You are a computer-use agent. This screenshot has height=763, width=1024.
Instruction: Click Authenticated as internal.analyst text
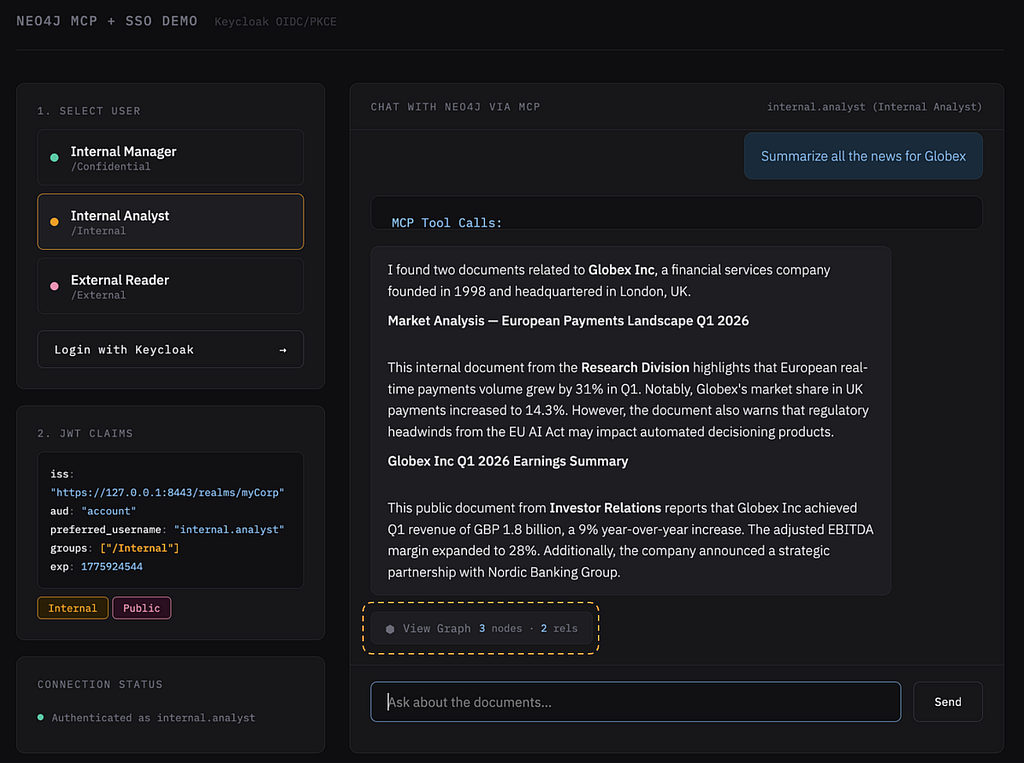153,718
